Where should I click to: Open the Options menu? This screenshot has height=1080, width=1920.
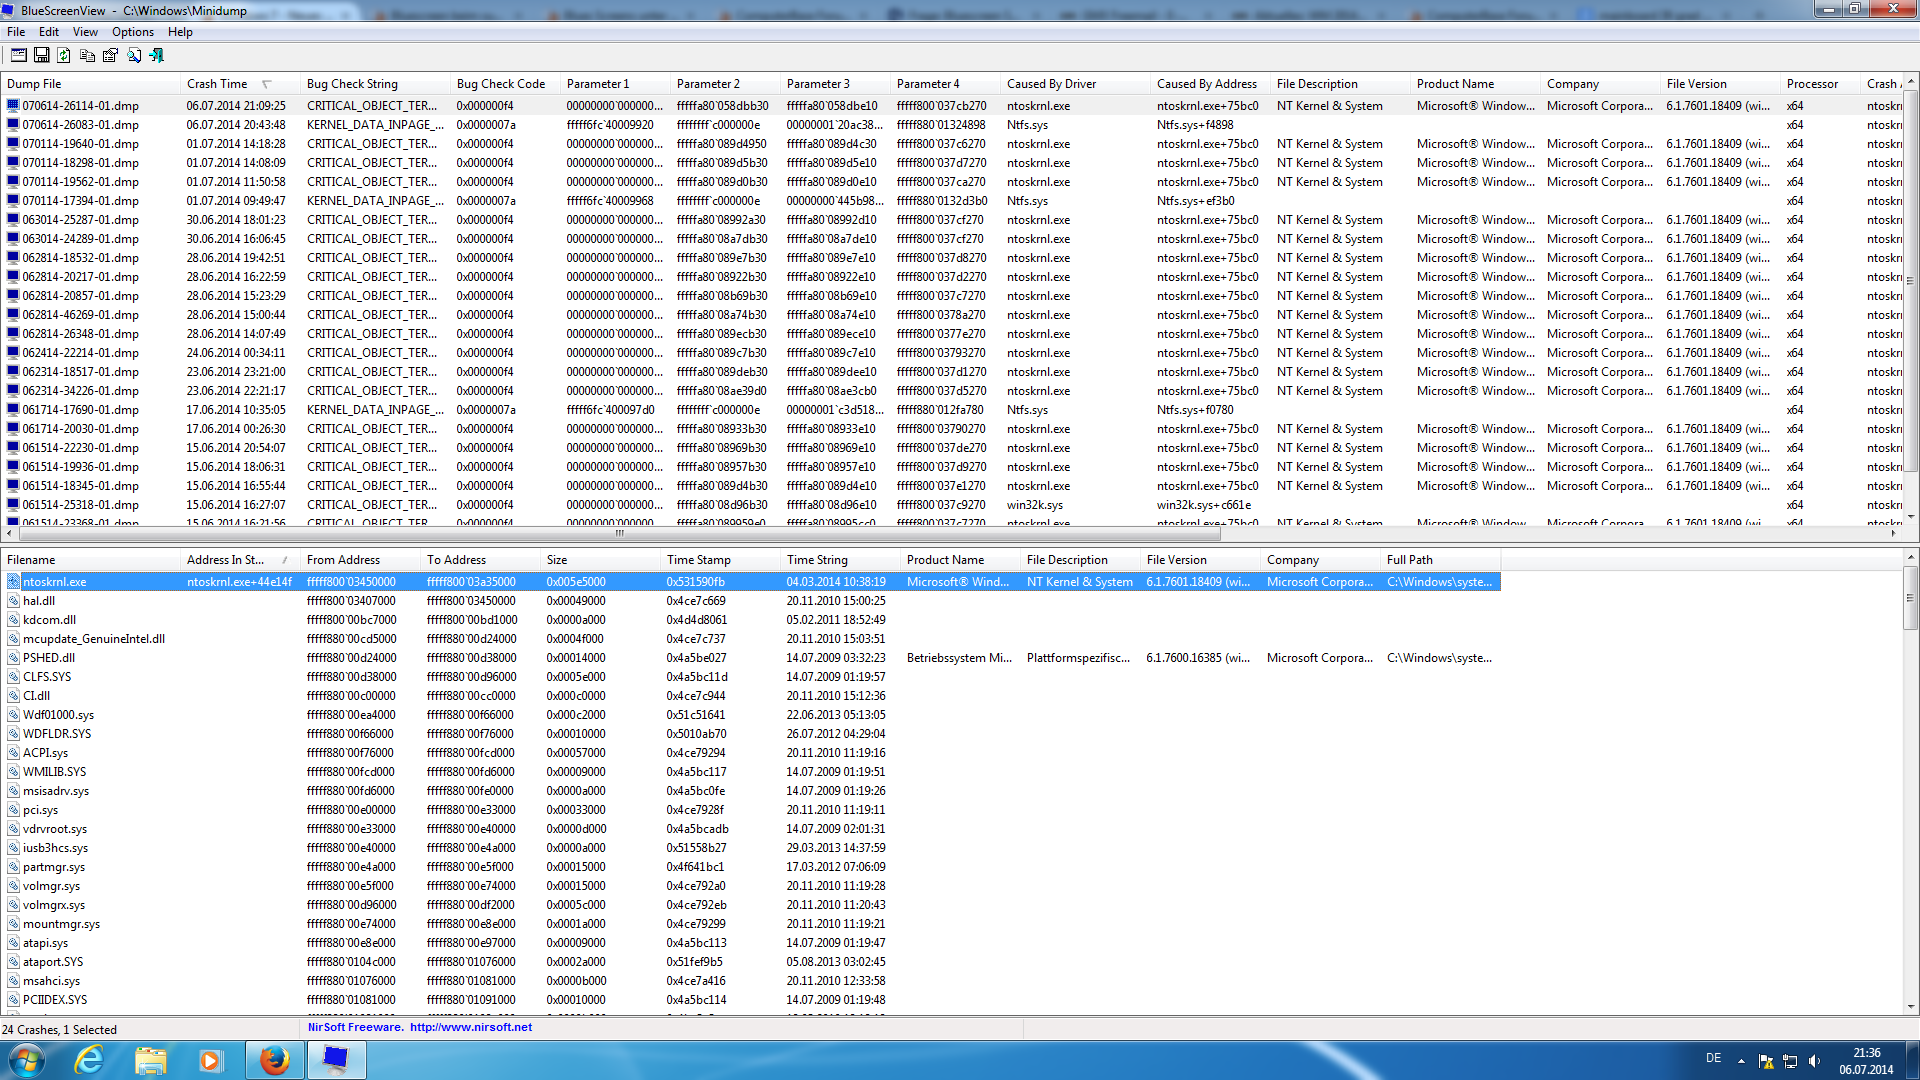pos(132,32)
